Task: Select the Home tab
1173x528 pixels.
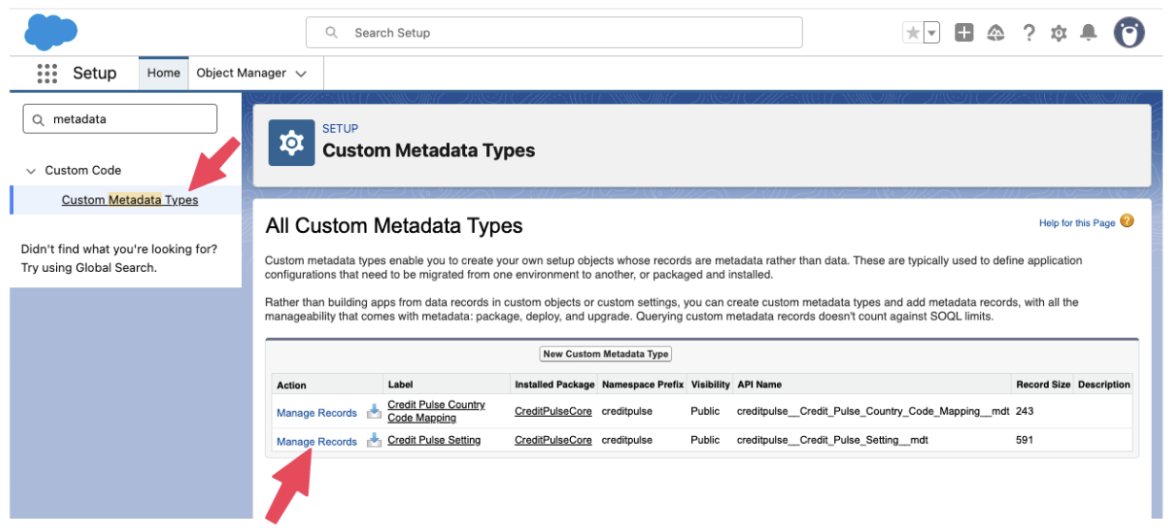Action: coord(163,73)
